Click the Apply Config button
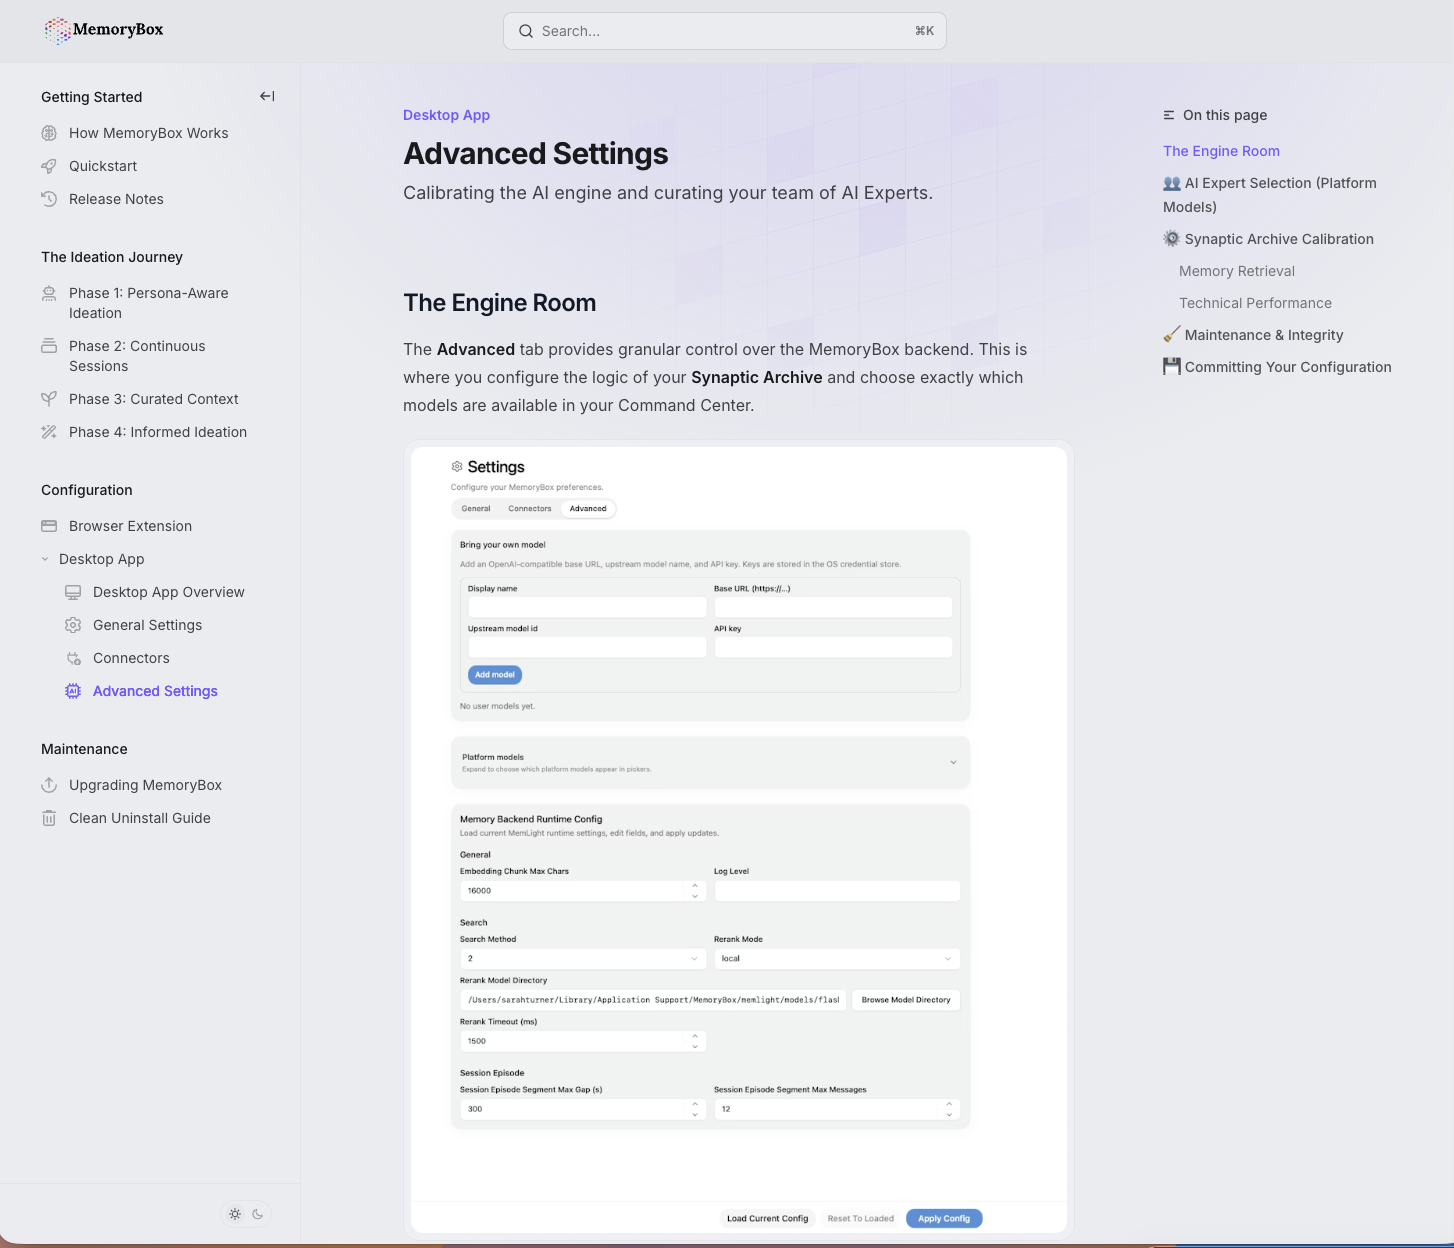This screenshot has width=1454, height=1248. (944, 1218)
